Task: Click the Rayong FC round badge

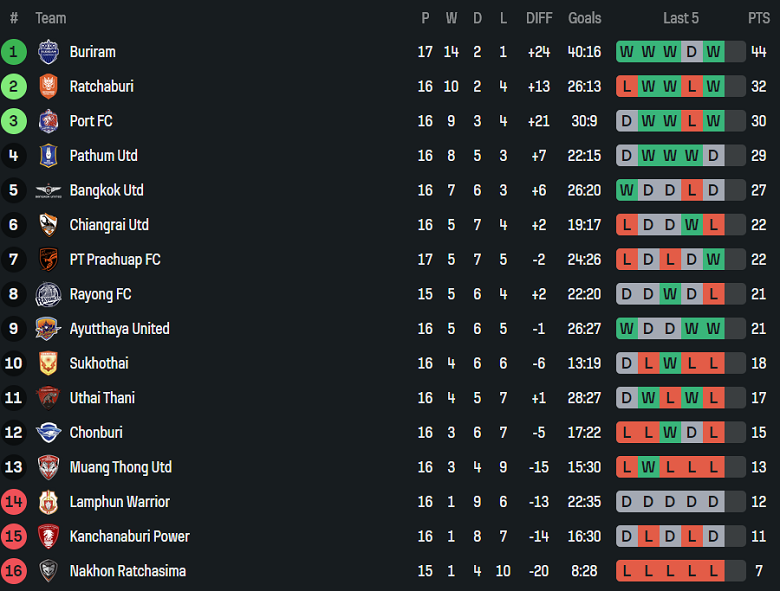Action: (48, 294)
